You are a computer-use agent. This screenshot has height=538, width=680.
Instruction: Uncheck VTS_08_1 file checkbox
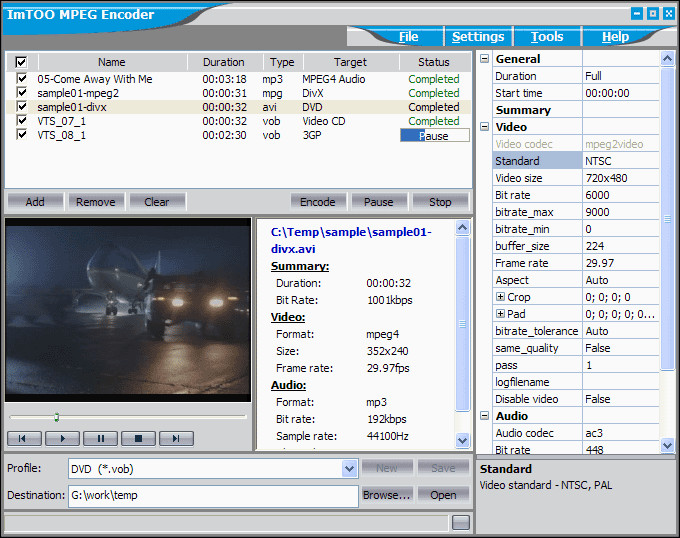[21, 135]
